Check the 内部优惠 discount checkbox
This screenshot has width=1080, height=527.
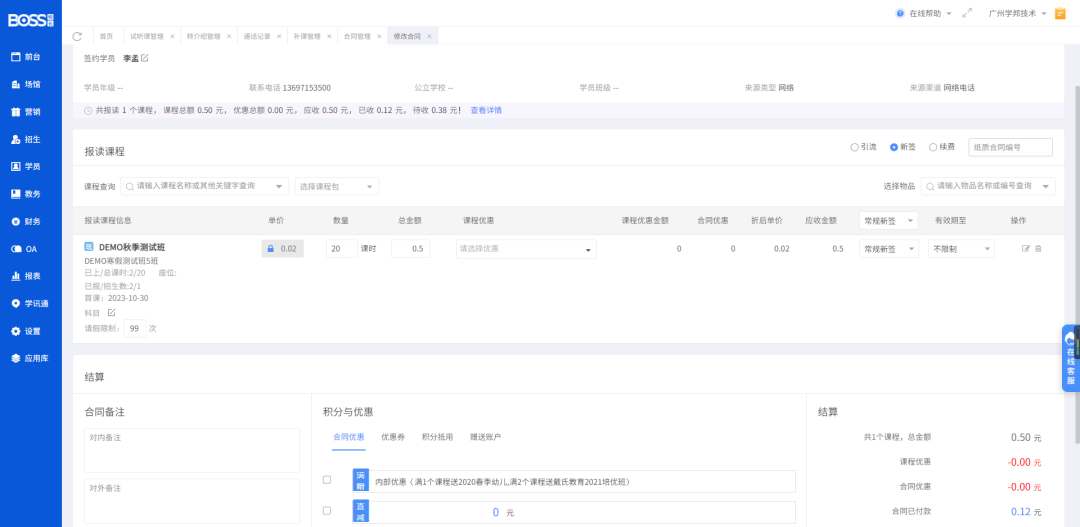pos(327,480)
